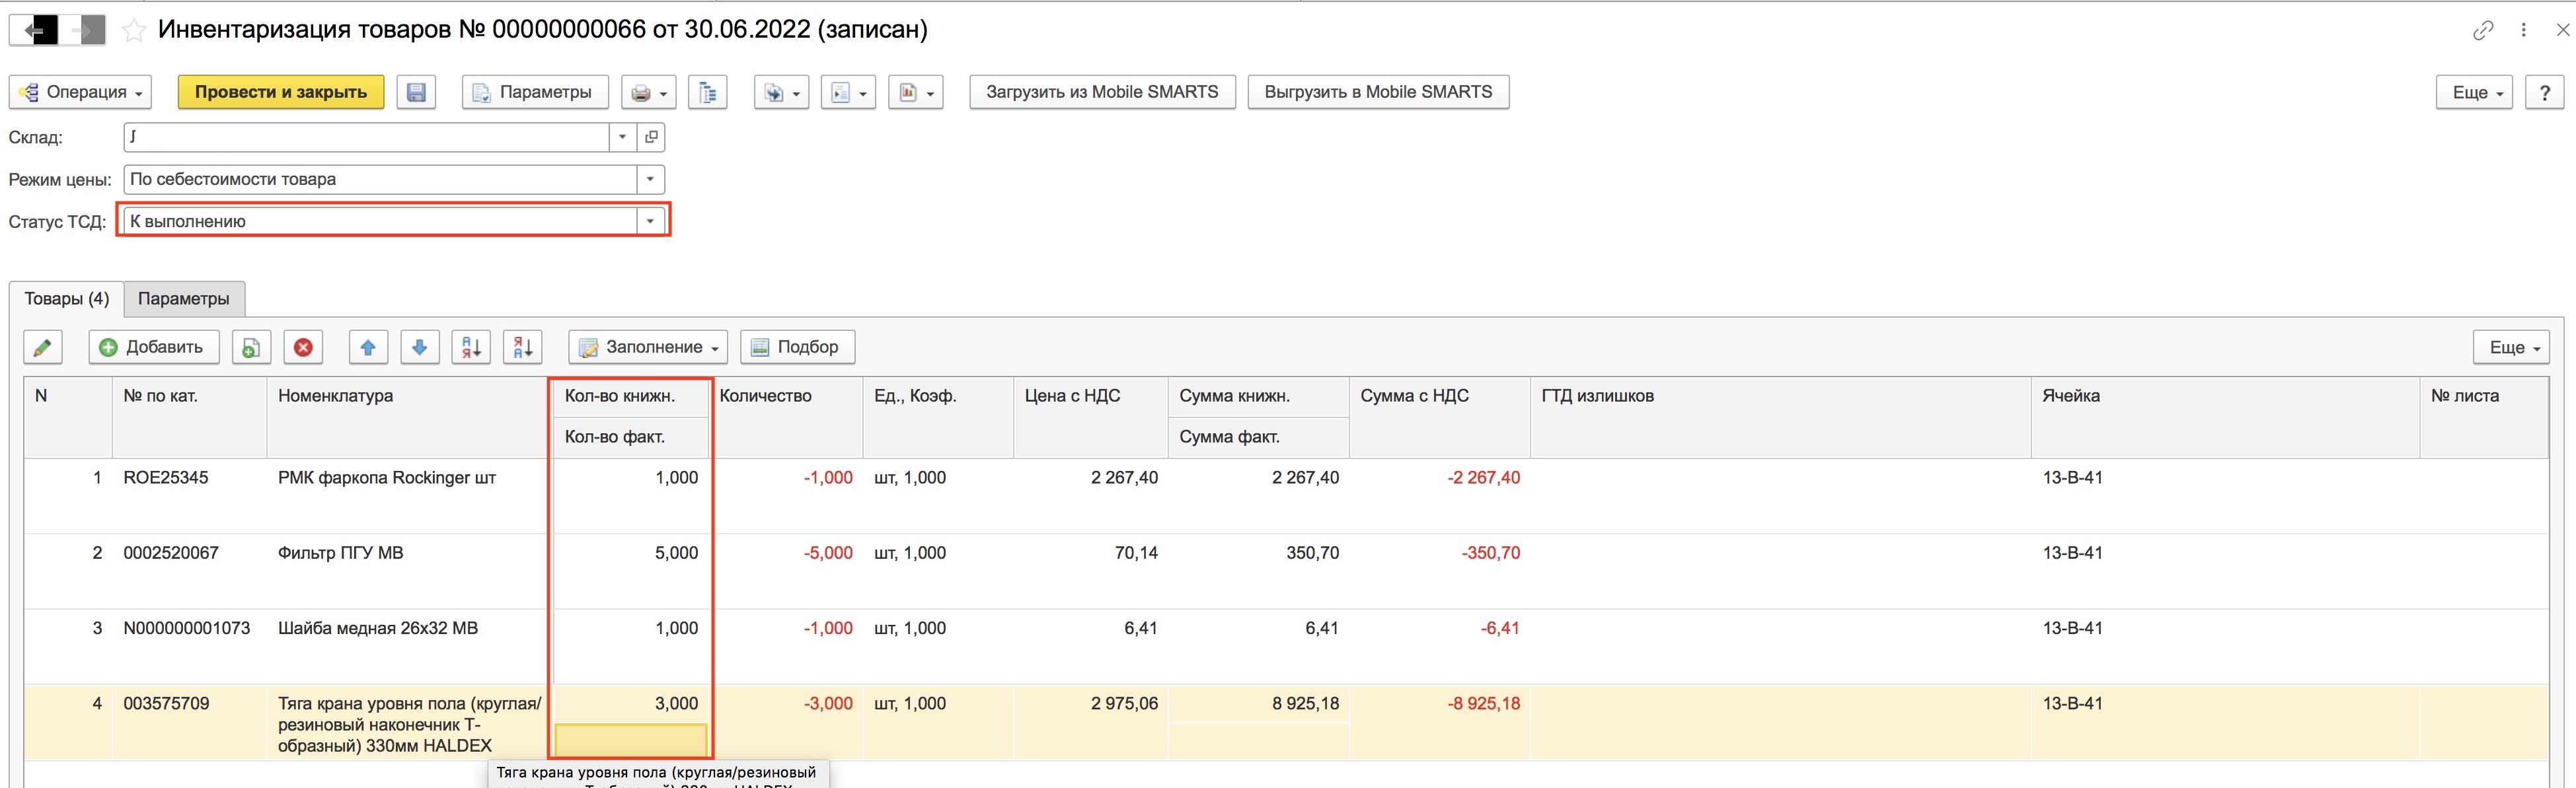Viewport: 2576px width, 788px height.
Task: Switch to the Товары (4) tab
Action: point(66,299)
